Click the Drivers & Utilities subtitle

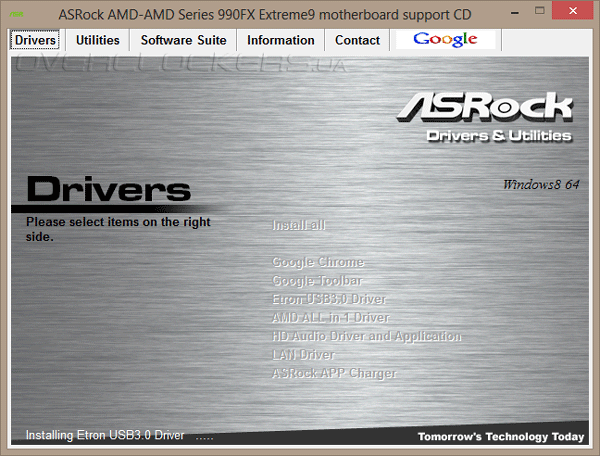(x=499, y=136)
